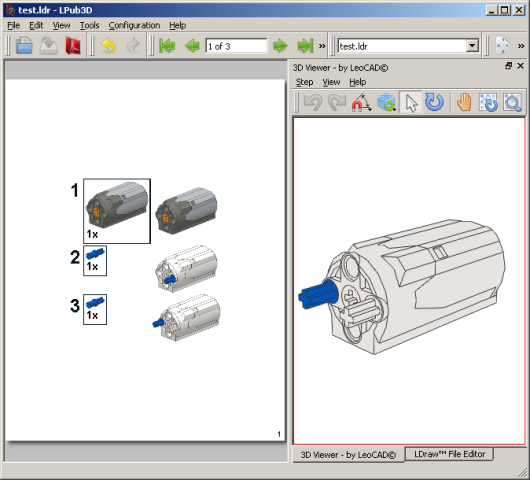Go to the previous page
Image resolution: width=530 pixels, height=480 pixels.
192,46
